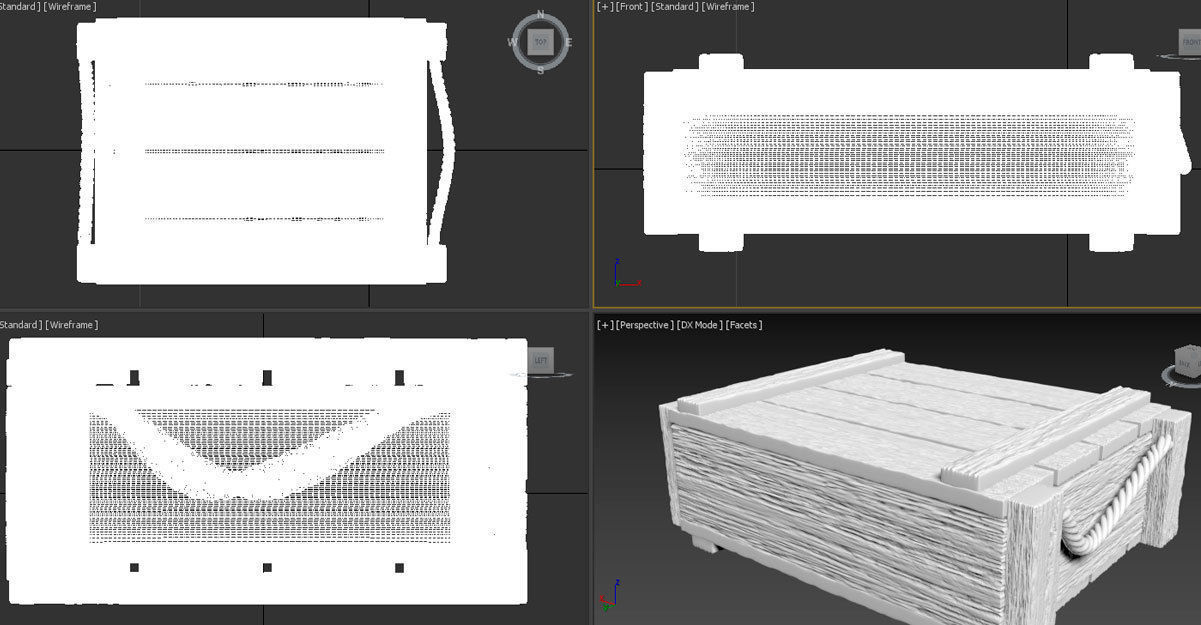Image resolution: width=1201 pixels, height=625 pixels.
Task: Open the [Standard] menu in the Front viewport
Action: point(675,7)
